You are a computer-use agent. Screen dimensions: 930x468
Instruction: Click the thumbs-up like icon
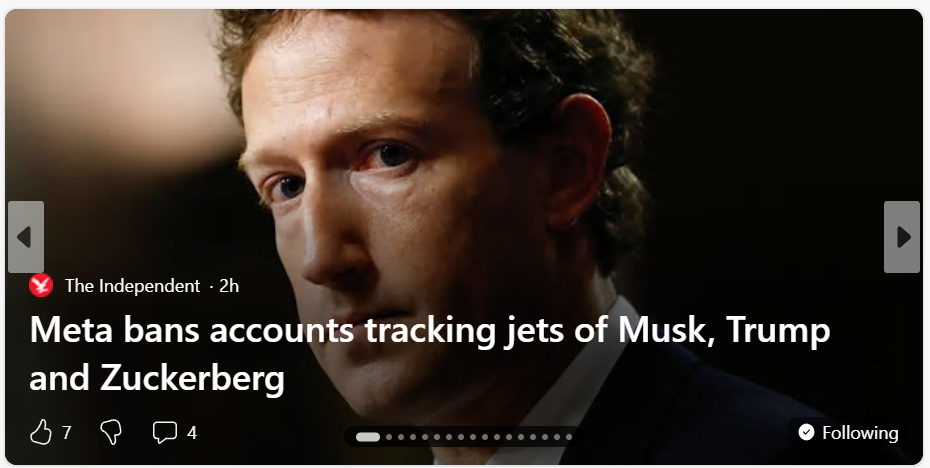[40, 432]
